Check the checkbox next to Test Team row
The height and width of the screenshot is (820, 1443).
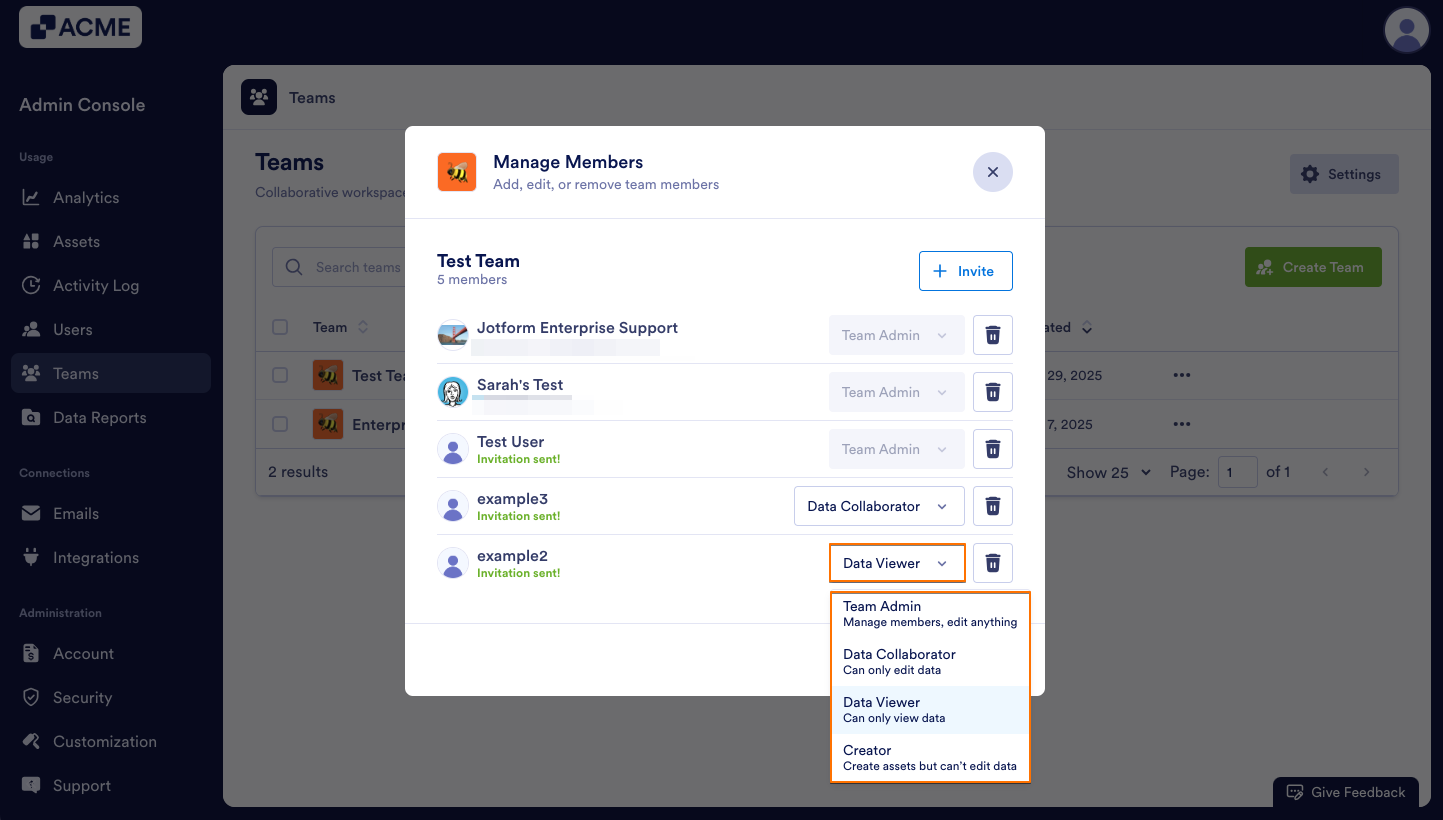pyautogui.click(x=279, y=374)
